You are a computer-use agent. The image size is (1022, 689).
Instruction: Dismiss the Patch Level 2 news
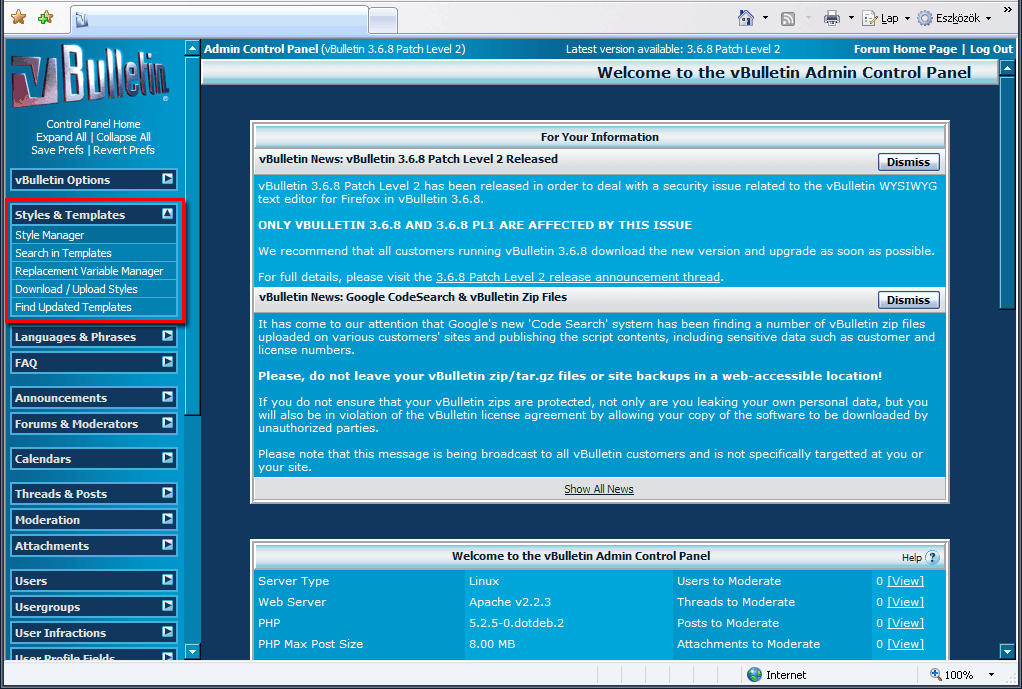click(908, 162)
